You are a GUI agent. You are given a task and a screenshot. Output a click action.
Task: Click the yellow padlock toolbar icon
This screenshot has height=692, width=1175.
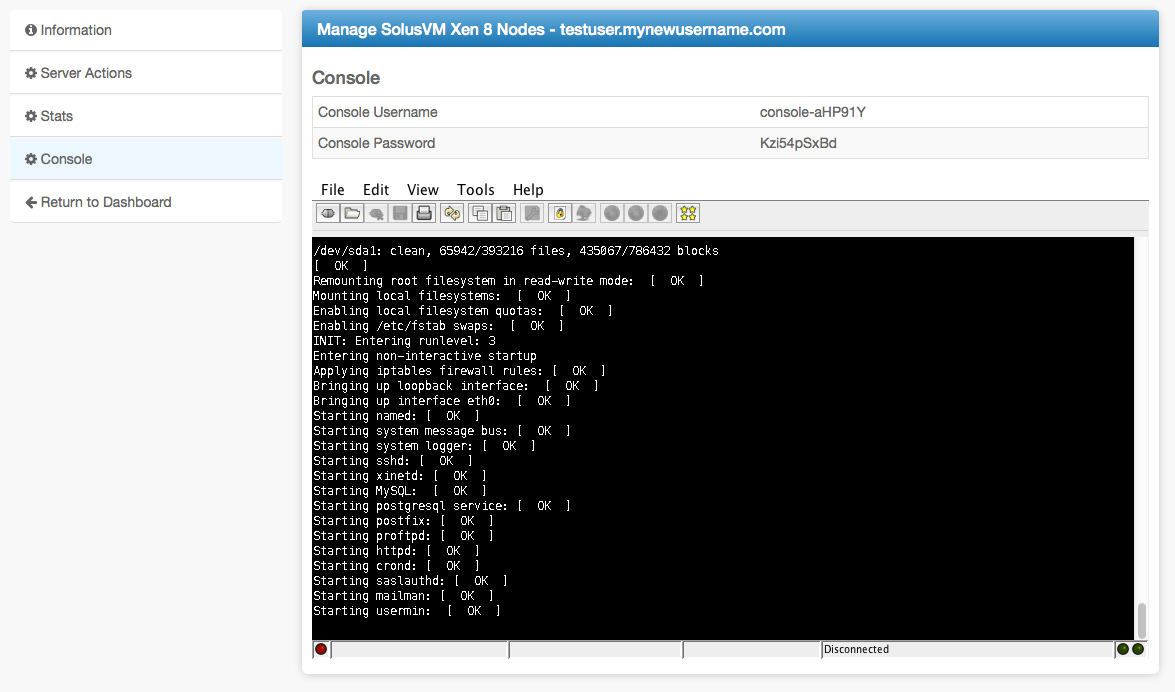click(561, 213)
